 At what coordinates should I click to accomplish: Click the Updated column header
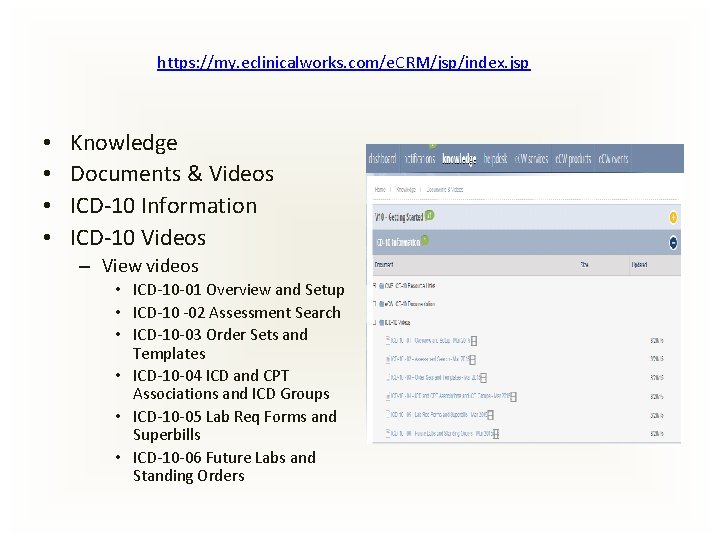(x=639, y=264)
